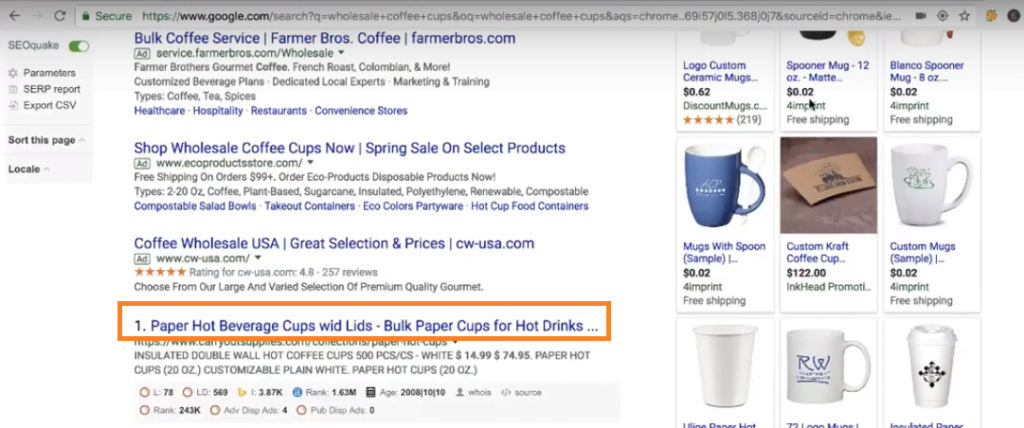
Task: Open dropdown arrow next to www.ecoproductsstore.com
Action: point(311,163)
